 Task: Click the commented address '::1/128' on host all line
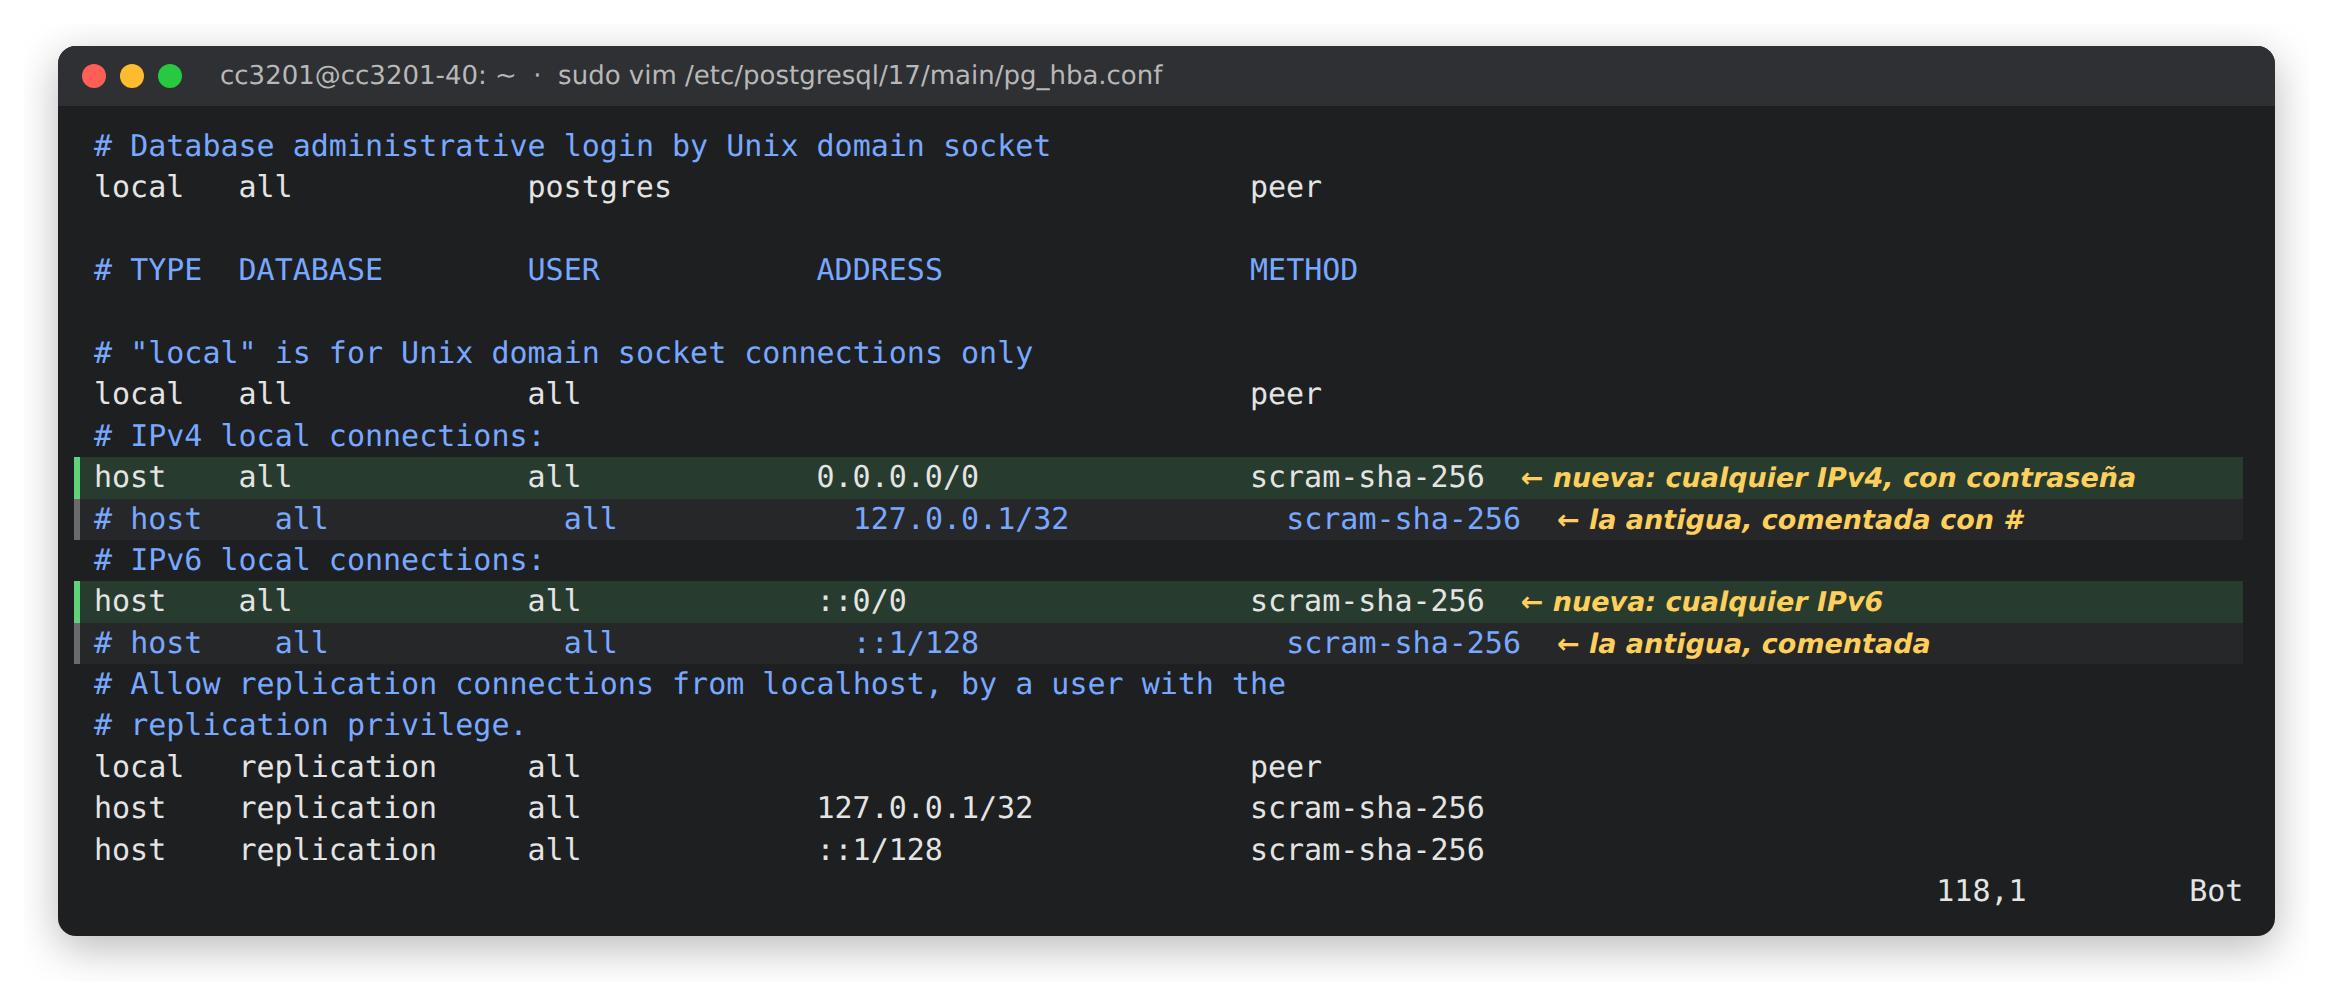915,643
